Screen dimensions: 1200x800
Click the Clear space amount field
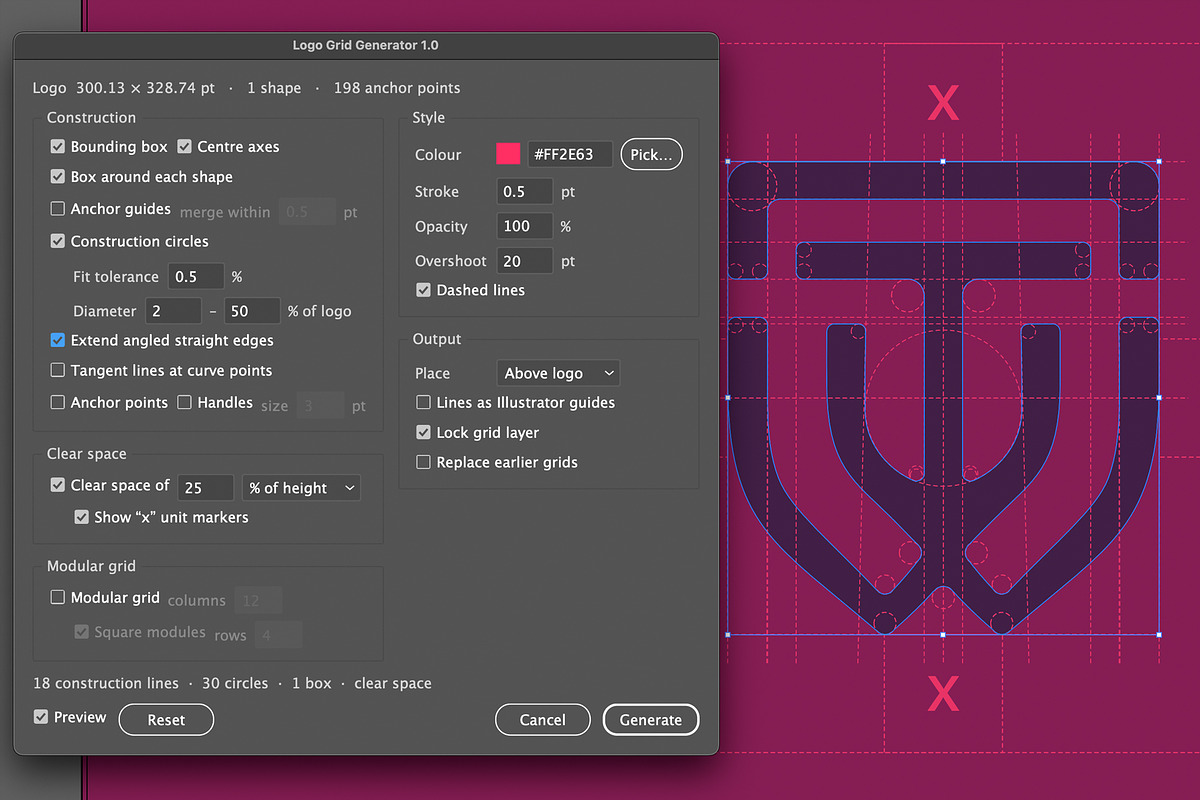point(206,488)
